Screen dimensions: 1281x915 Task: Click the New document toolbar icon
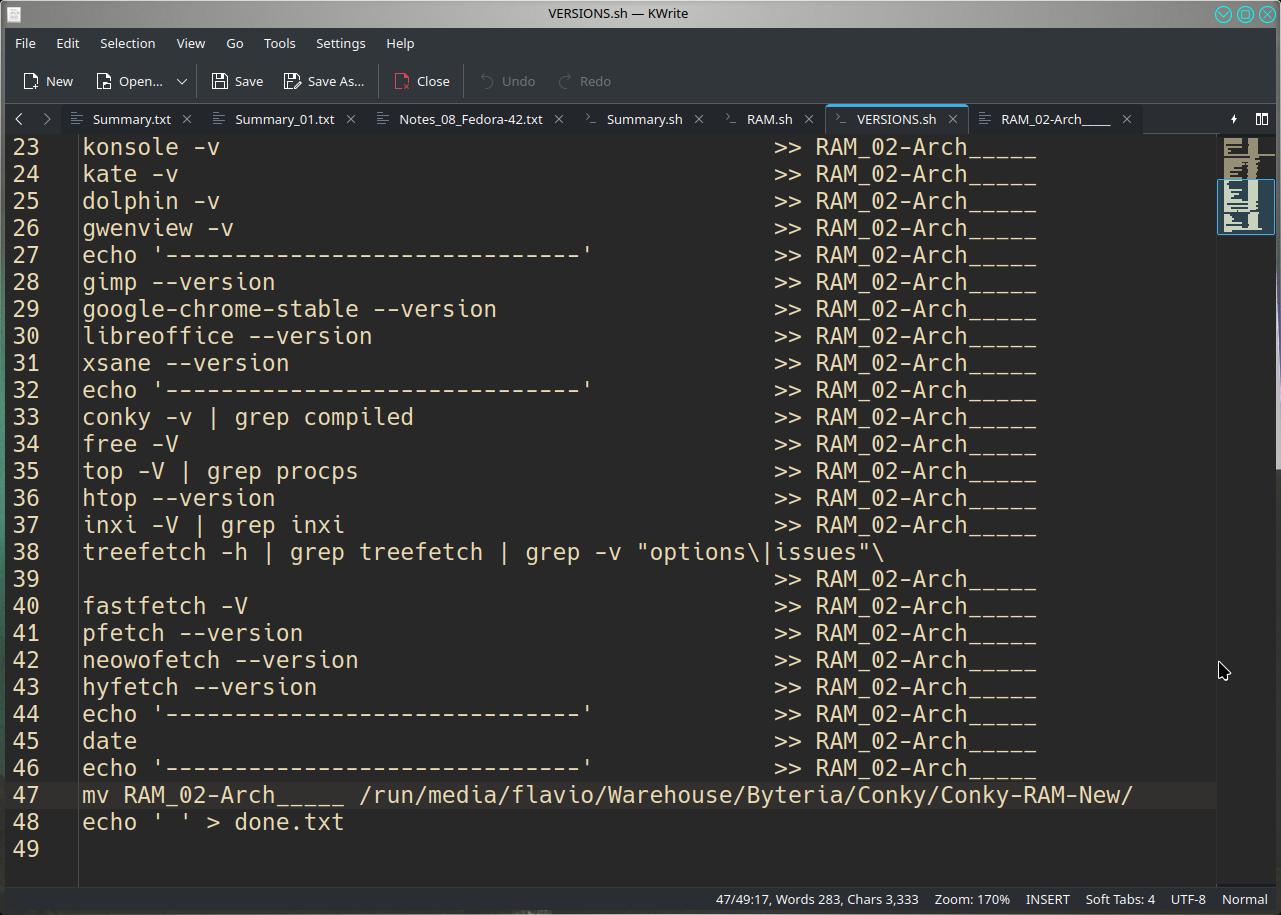click(x=47, y=81)
